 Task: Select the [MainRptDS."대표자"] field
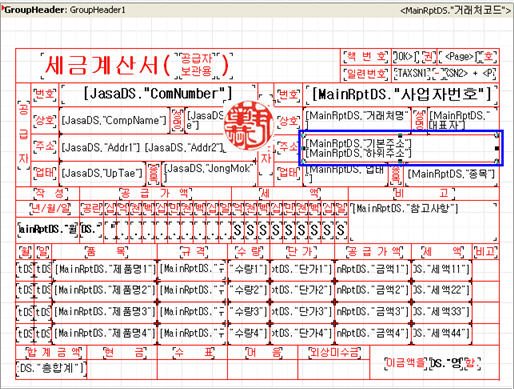pyautogui.click(x=463, y=120)
